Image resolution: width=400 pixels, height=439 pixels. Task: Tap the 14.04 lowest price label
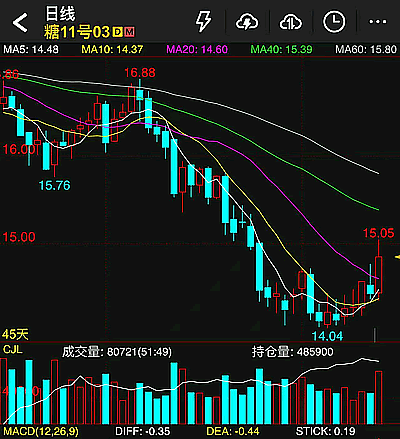click(327, 336)
